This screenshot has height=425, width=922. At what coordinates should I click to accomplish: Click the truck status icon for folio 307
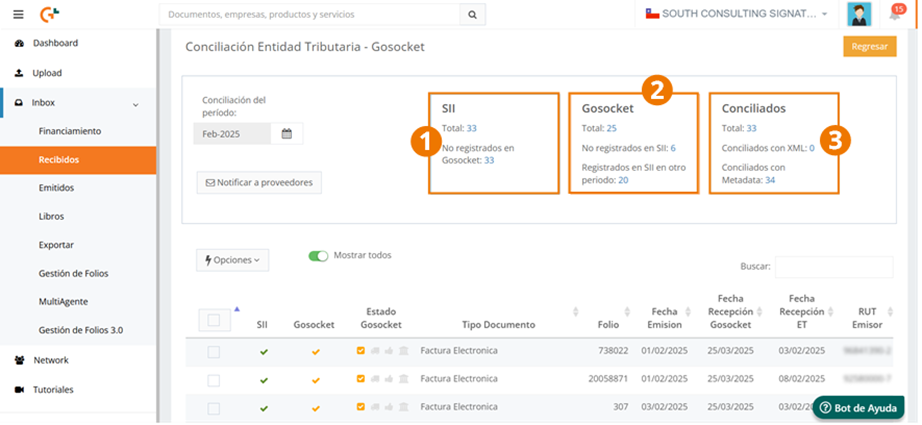pos(375,407)
